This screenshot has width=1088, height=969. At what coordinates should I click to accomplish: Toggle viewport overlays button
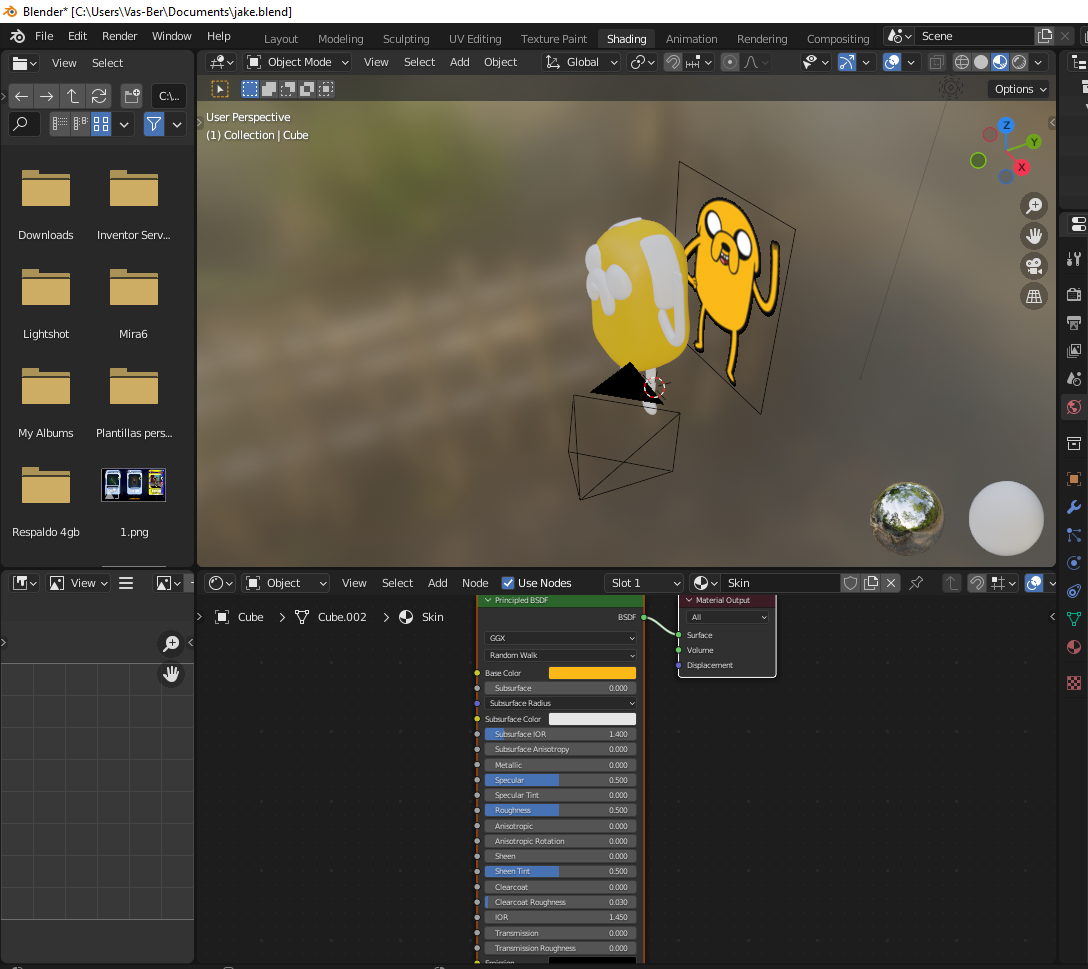click(892, 62)
